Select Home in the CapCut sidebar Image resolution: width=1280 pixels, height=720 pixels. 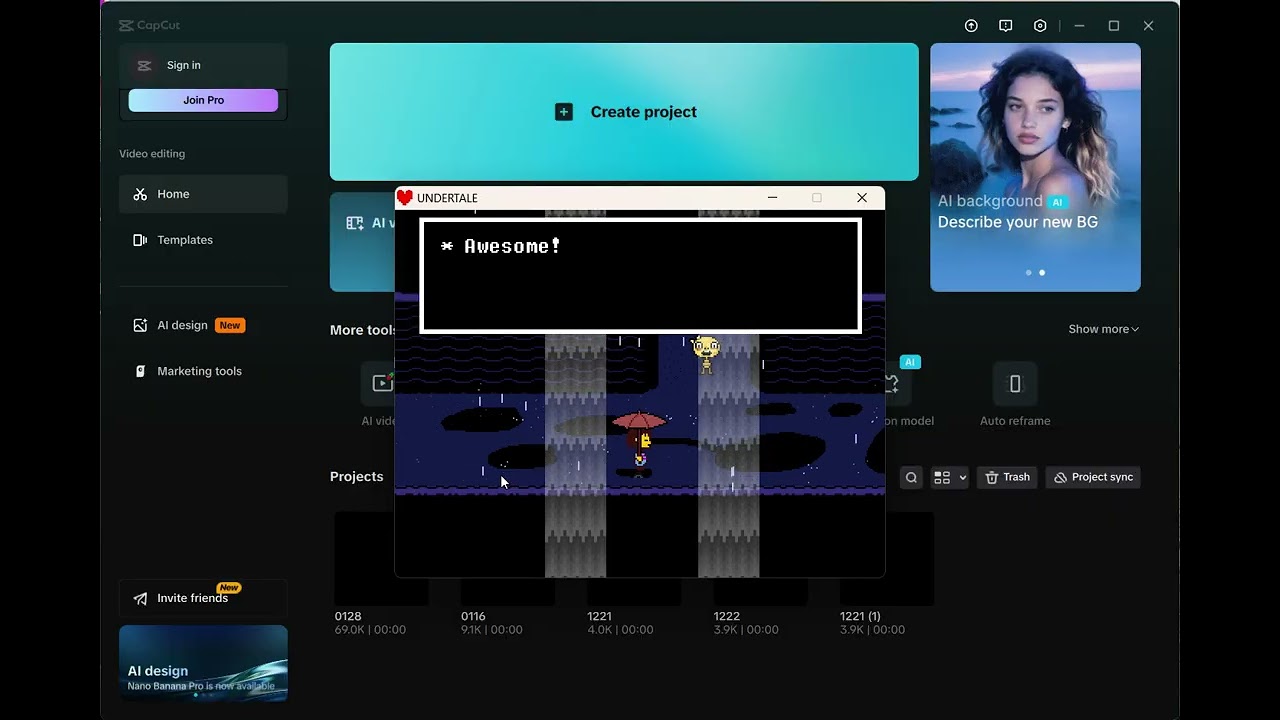(203, 194)
